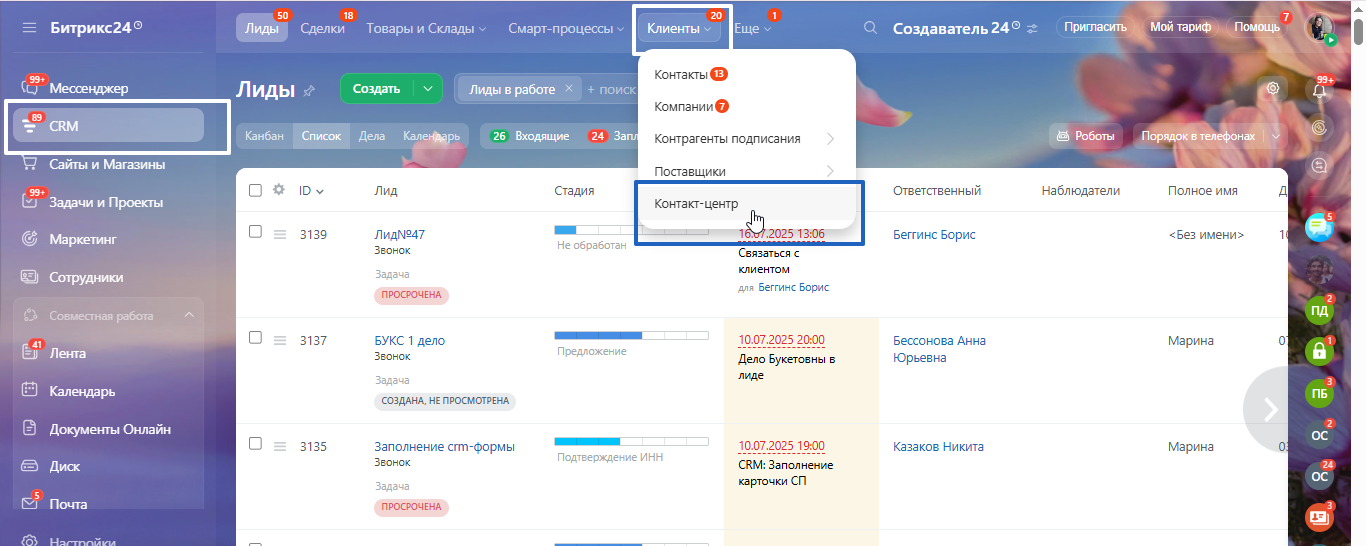The width and height of the screenshot is (1366, 546).
Task: Select the checkbox for lead 3137
Action: (x=255, y=337)
